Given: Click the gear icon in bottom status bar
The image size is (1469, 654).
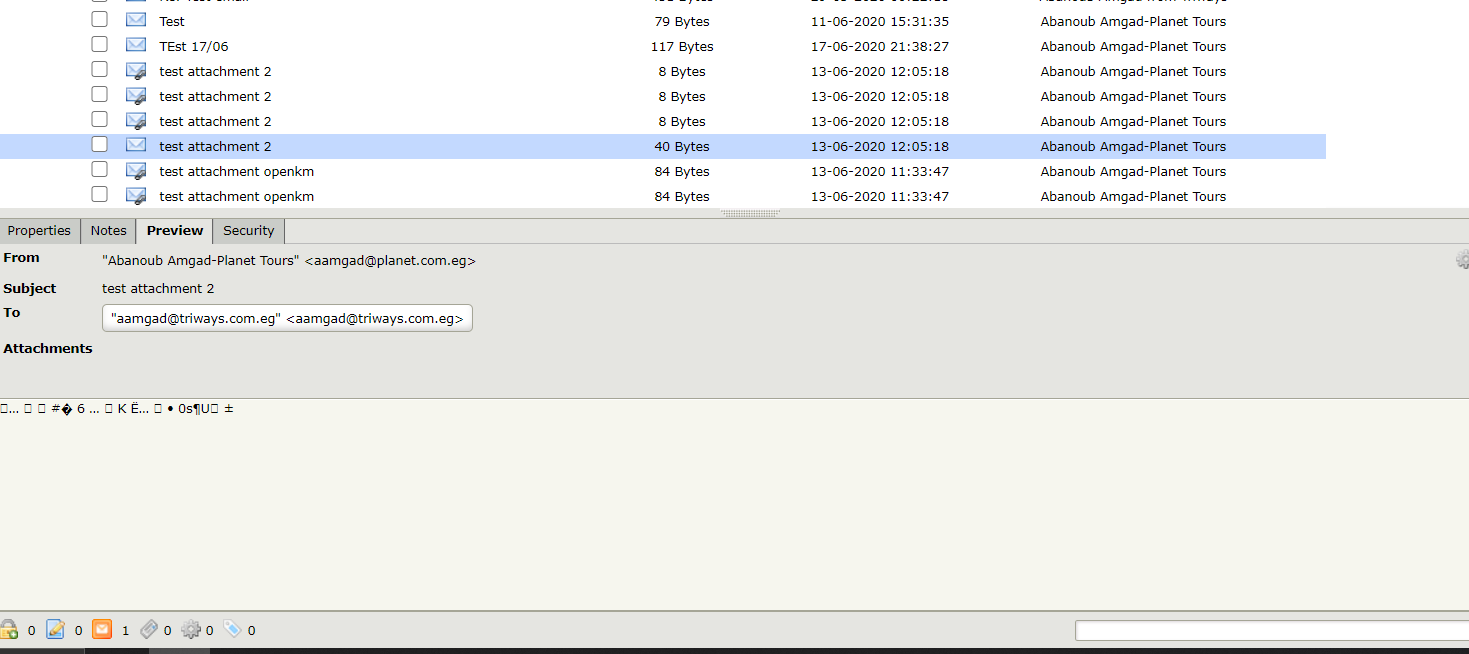Looking at the screenshot, I should [191, 630].
